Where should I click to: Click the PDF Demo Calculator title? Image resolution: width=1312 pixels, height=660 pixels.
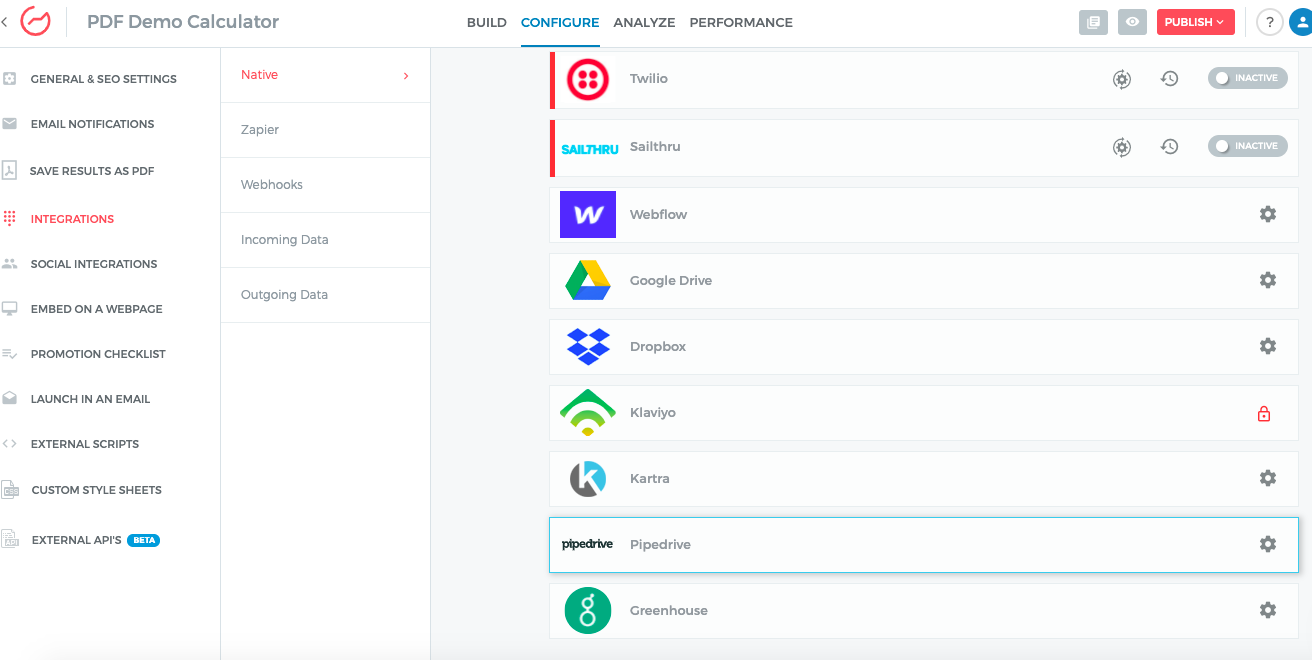[x=183, y=21]
